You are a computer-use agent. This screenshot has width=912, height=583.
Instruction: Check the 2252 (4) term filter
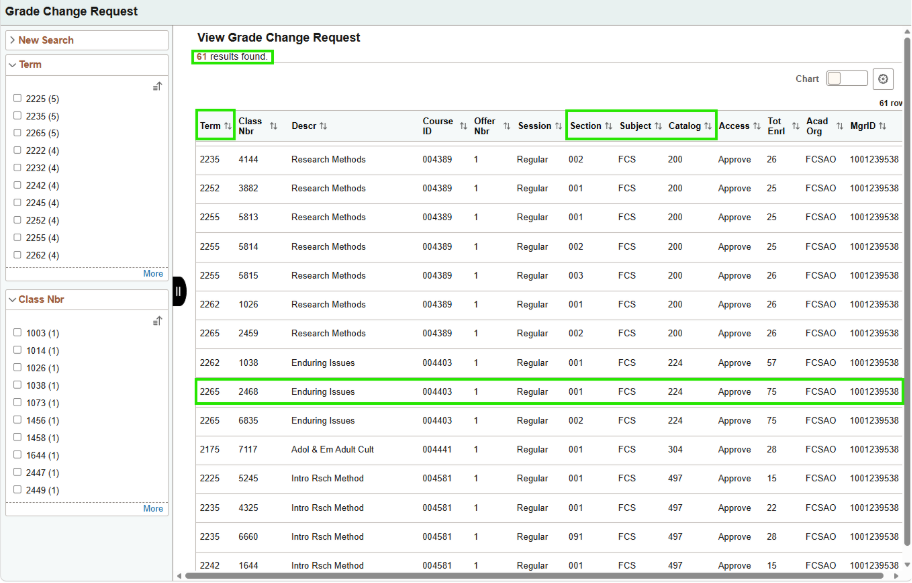point(17,220)
